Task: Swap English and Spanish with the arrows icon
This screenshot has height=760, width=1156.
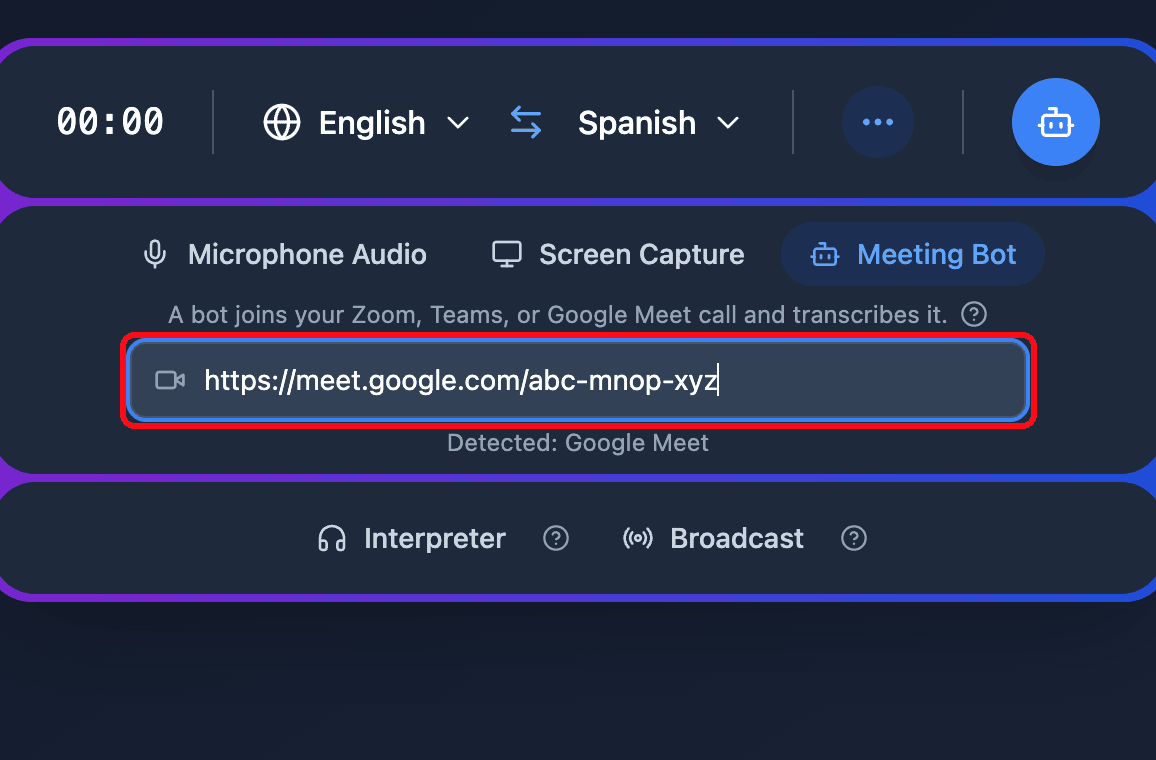Action: pyautogui.click(x=526, y=122)
